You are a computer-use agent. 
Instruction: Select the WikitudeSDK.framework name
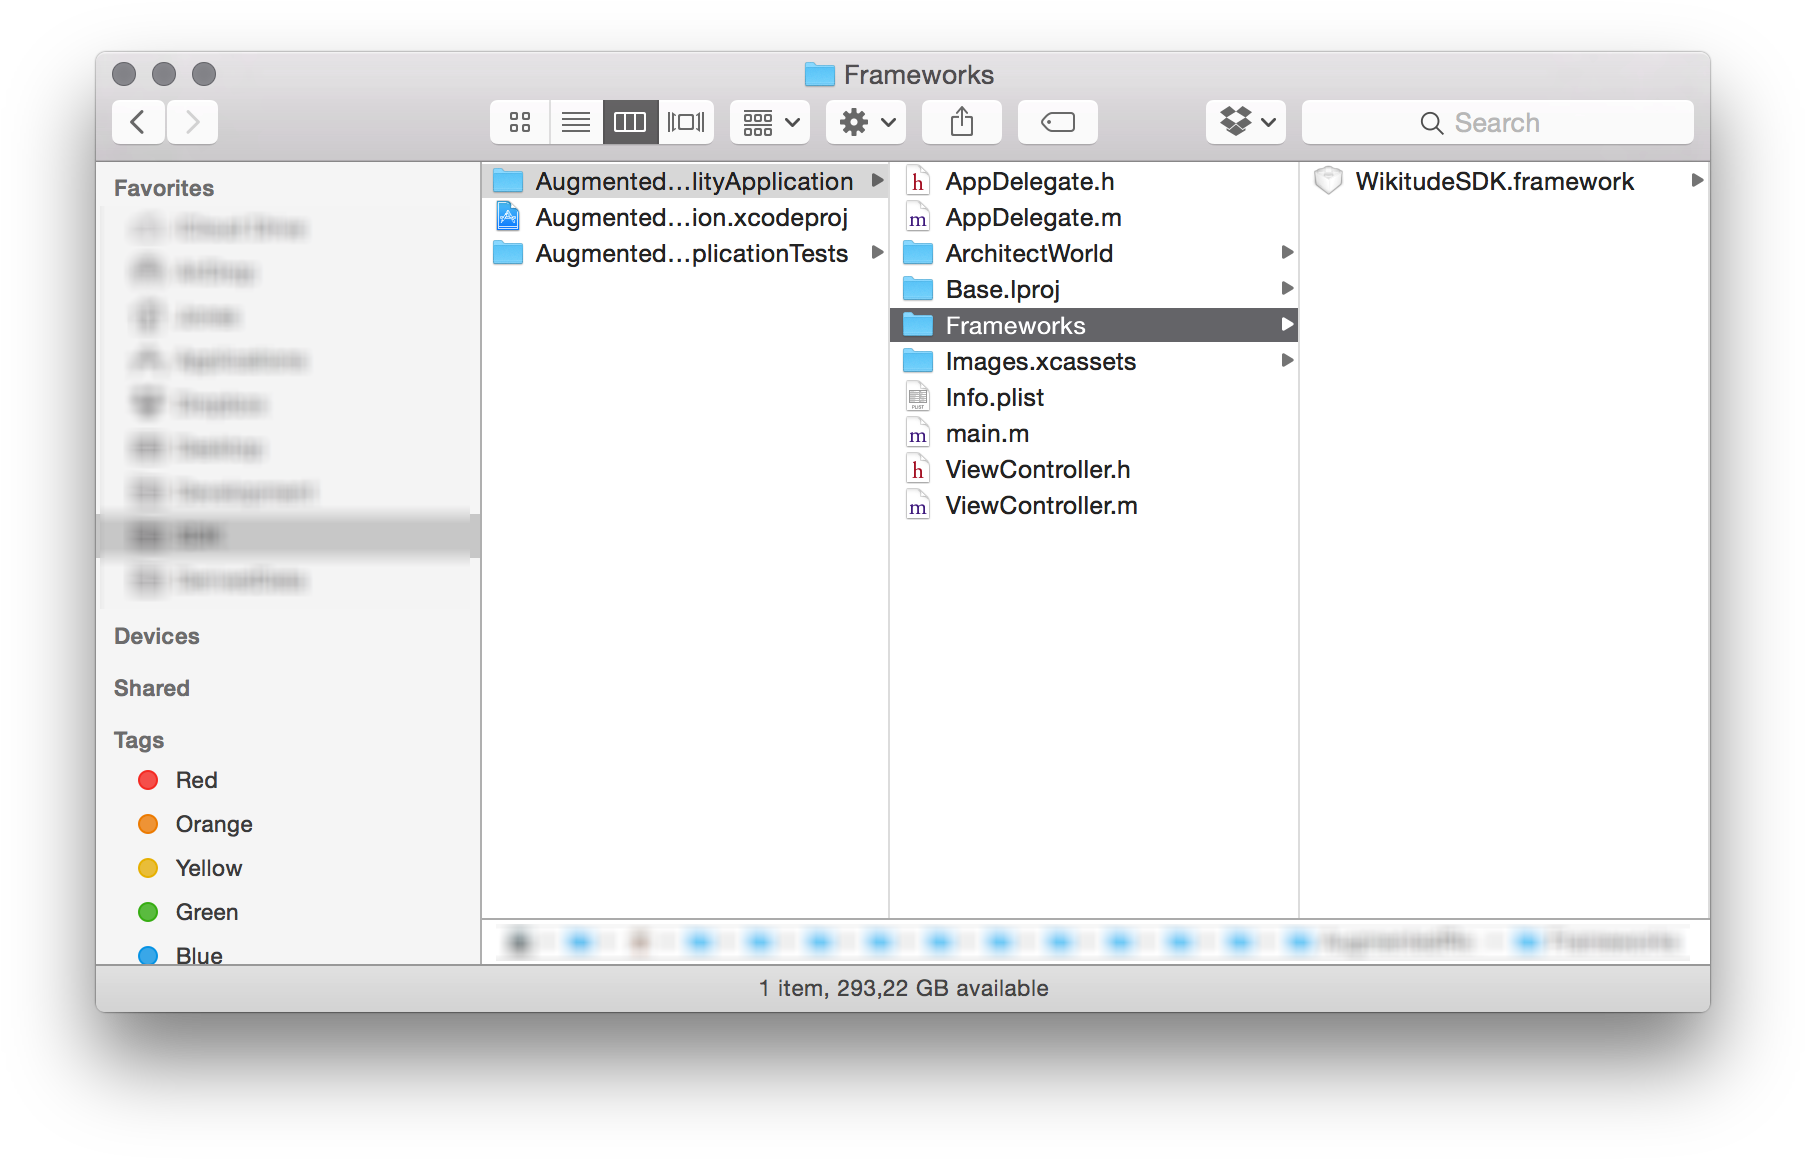pos(1495,181)
